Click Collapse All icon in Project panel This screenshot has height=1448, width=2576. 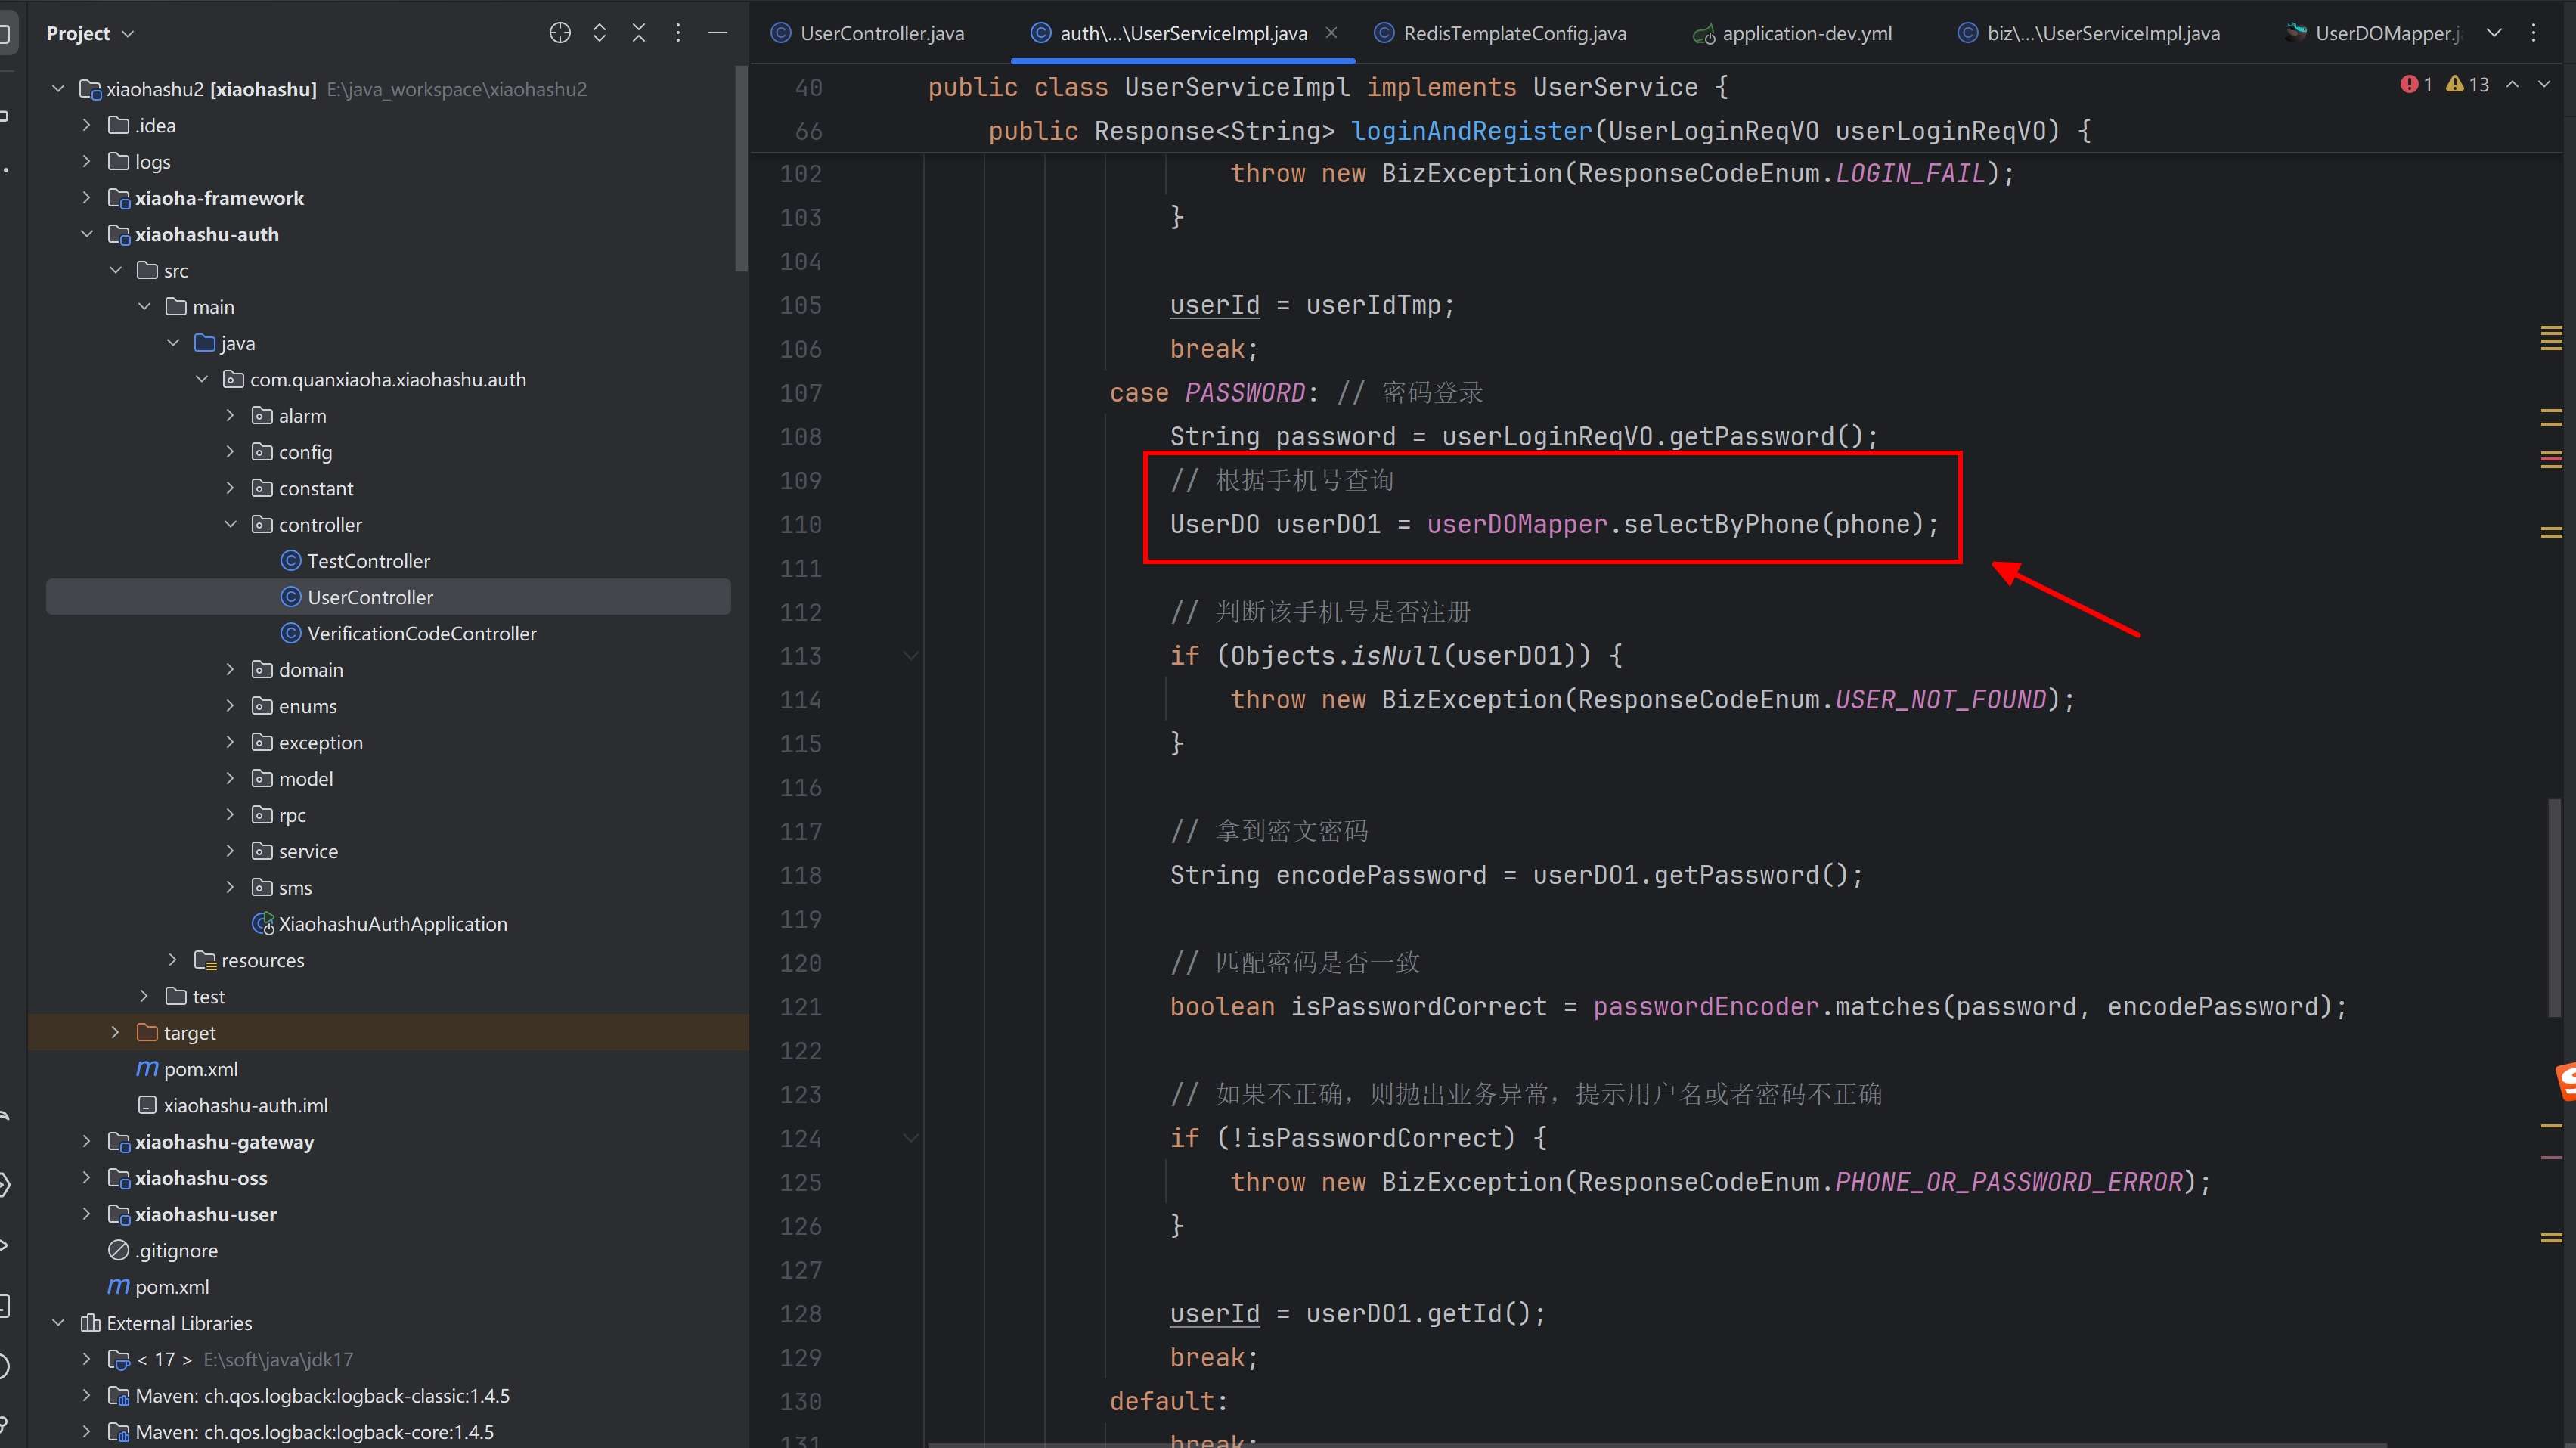639,33
